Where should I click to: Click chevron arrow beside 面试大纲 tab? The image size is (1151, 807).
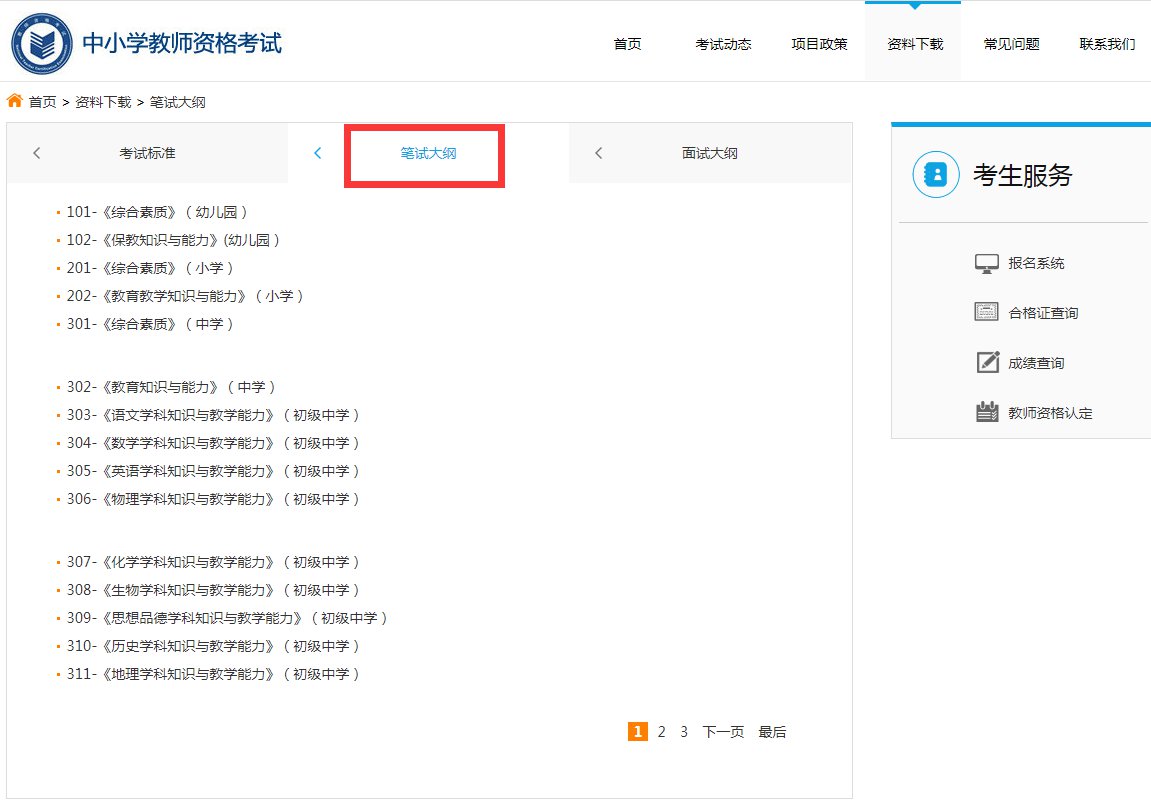click(x=599, y=153)
